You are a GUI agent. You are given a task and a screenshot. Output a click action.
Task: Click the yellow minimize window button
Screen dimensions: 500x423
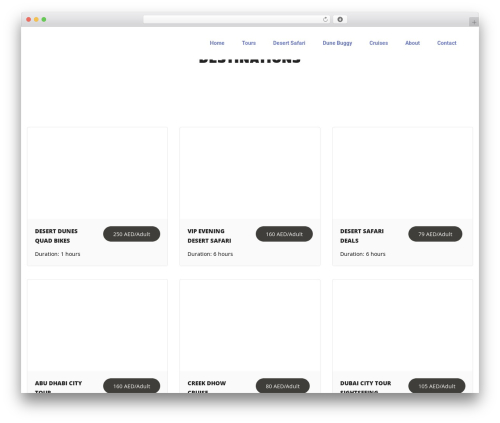click(x=36, y=20)
